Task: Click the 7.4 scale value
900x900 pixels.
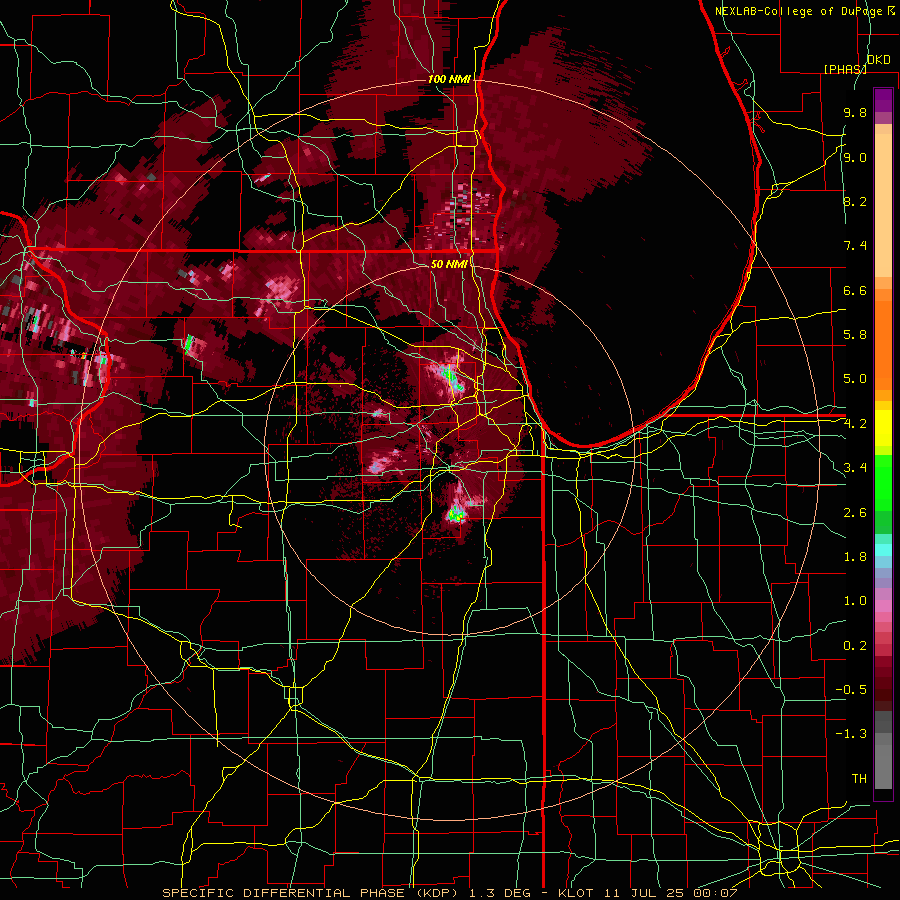Action: (x=855, y=246)
